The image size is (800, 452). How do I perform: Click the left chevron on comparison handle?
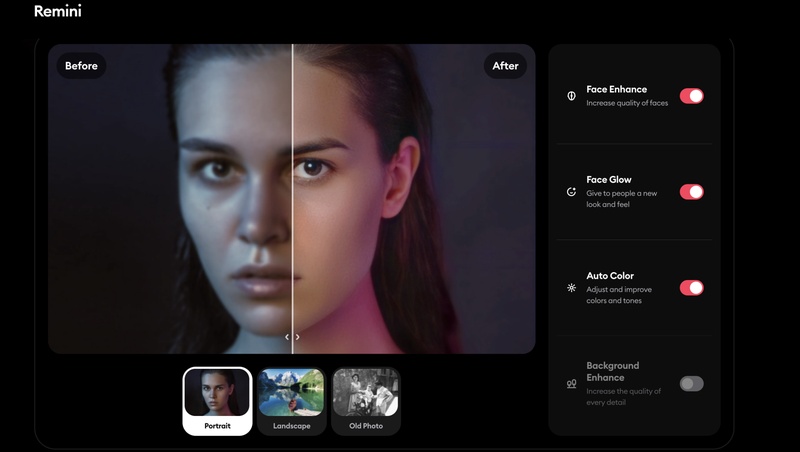(287, 337)
